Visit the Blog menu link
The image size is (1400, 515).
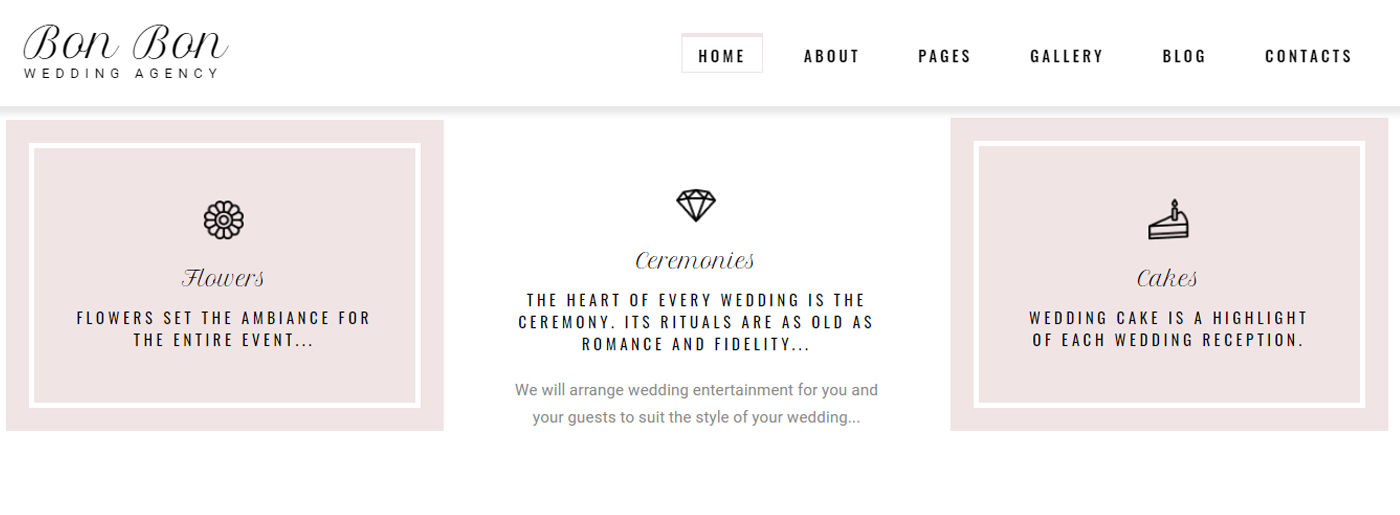click(x=1185, y=56)
